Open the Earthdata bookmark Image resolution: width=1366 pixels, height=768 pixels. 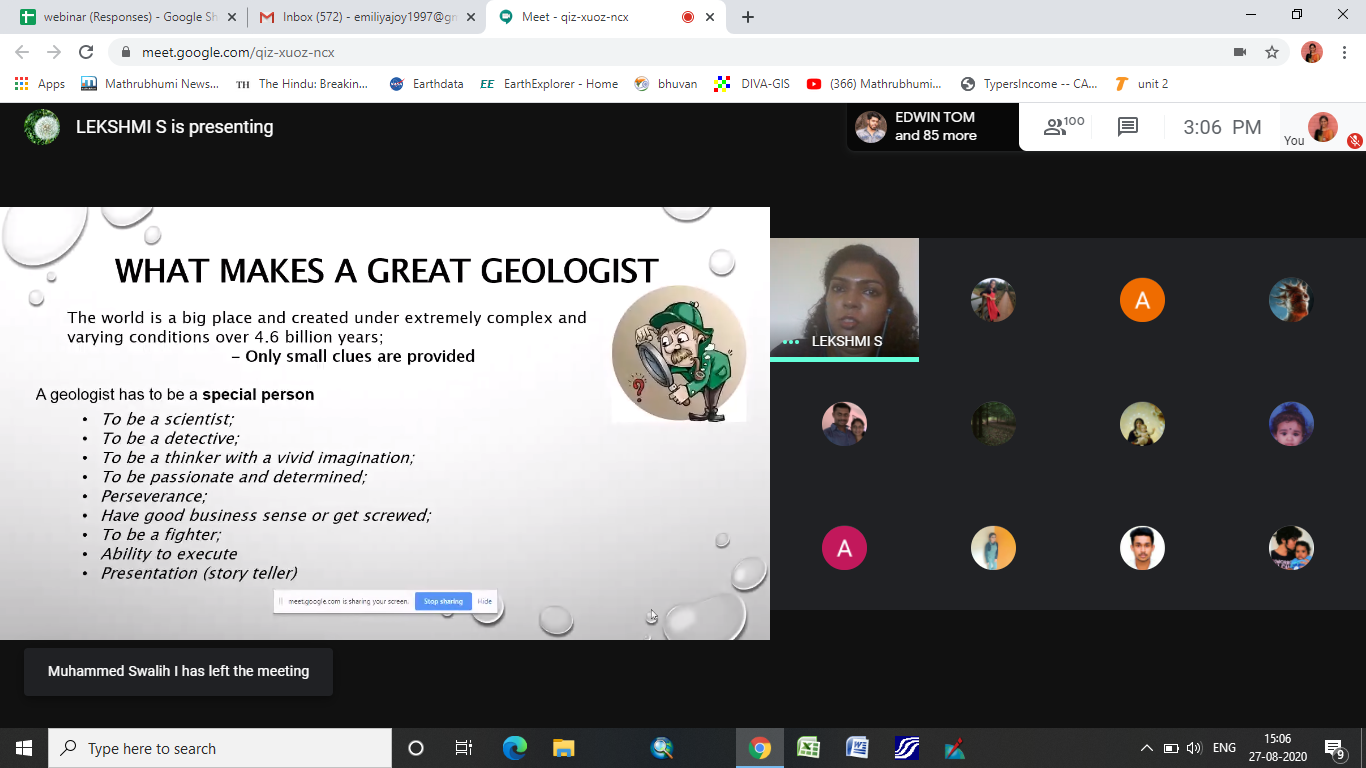pyautogui.click(x=427, y=84)
